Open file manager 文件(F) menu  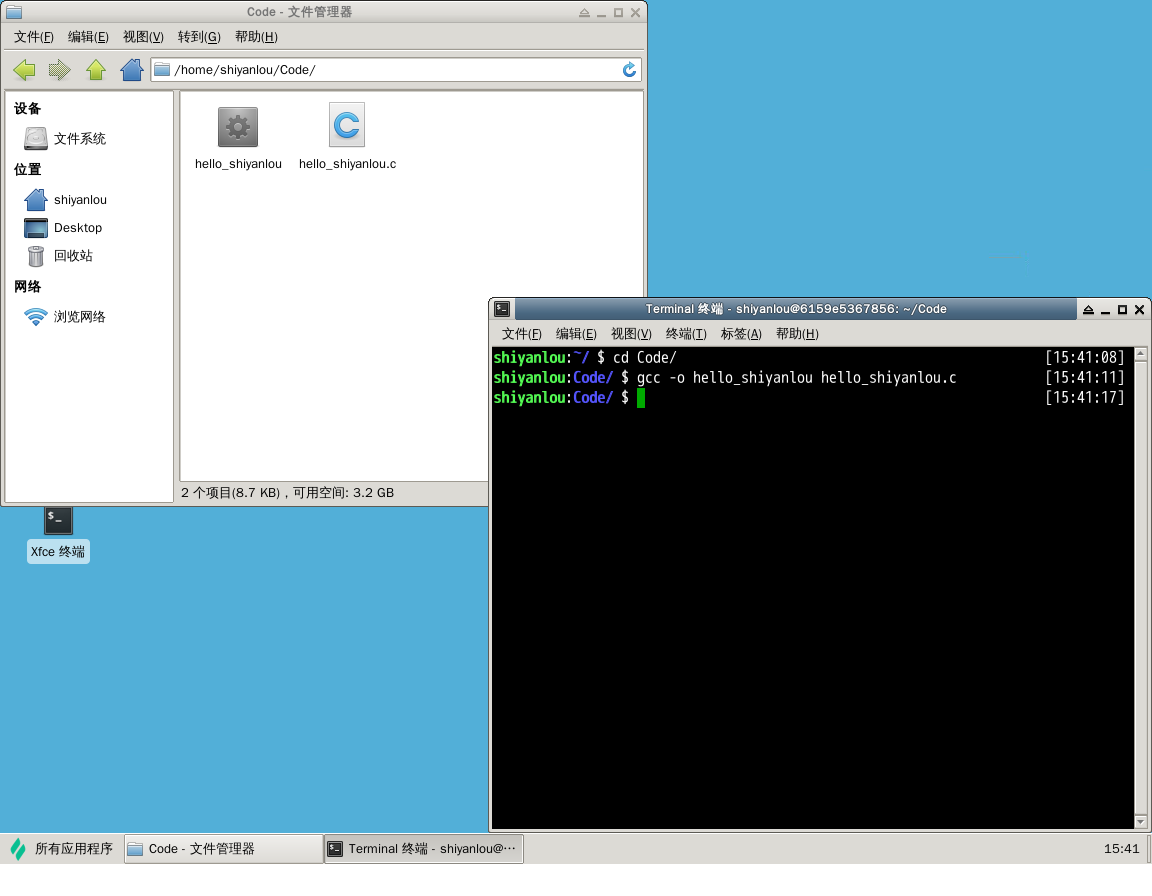click(x=34, y=37)
